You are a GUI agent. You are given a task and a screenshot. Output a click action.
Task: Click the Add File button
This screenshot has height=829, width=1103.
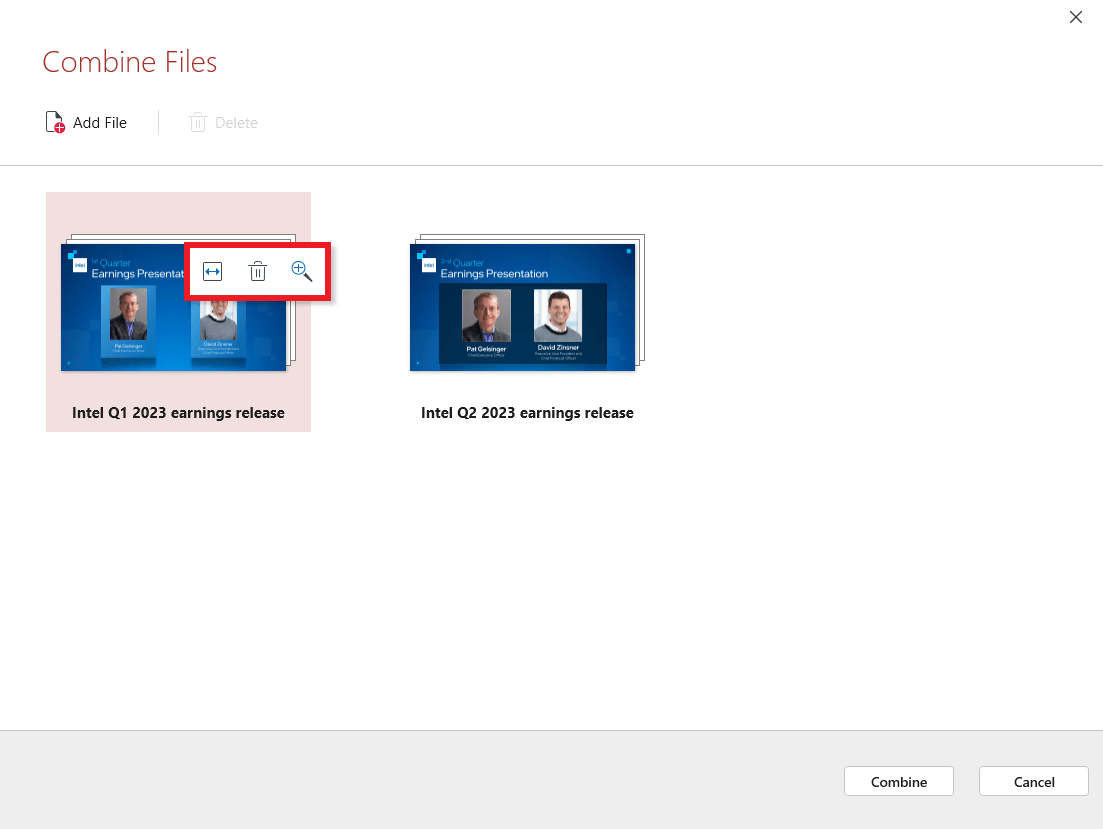(x=86, y=122)
